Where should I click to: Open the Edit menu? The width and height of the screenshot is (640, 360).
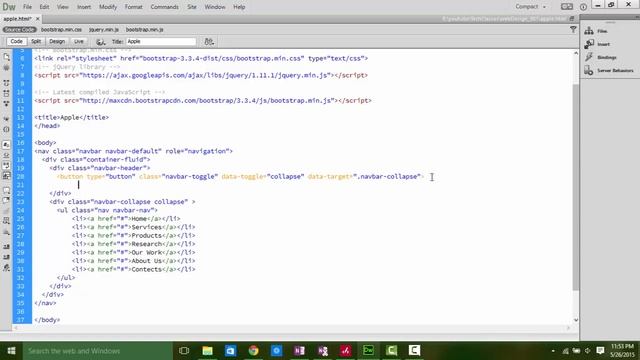44,7
